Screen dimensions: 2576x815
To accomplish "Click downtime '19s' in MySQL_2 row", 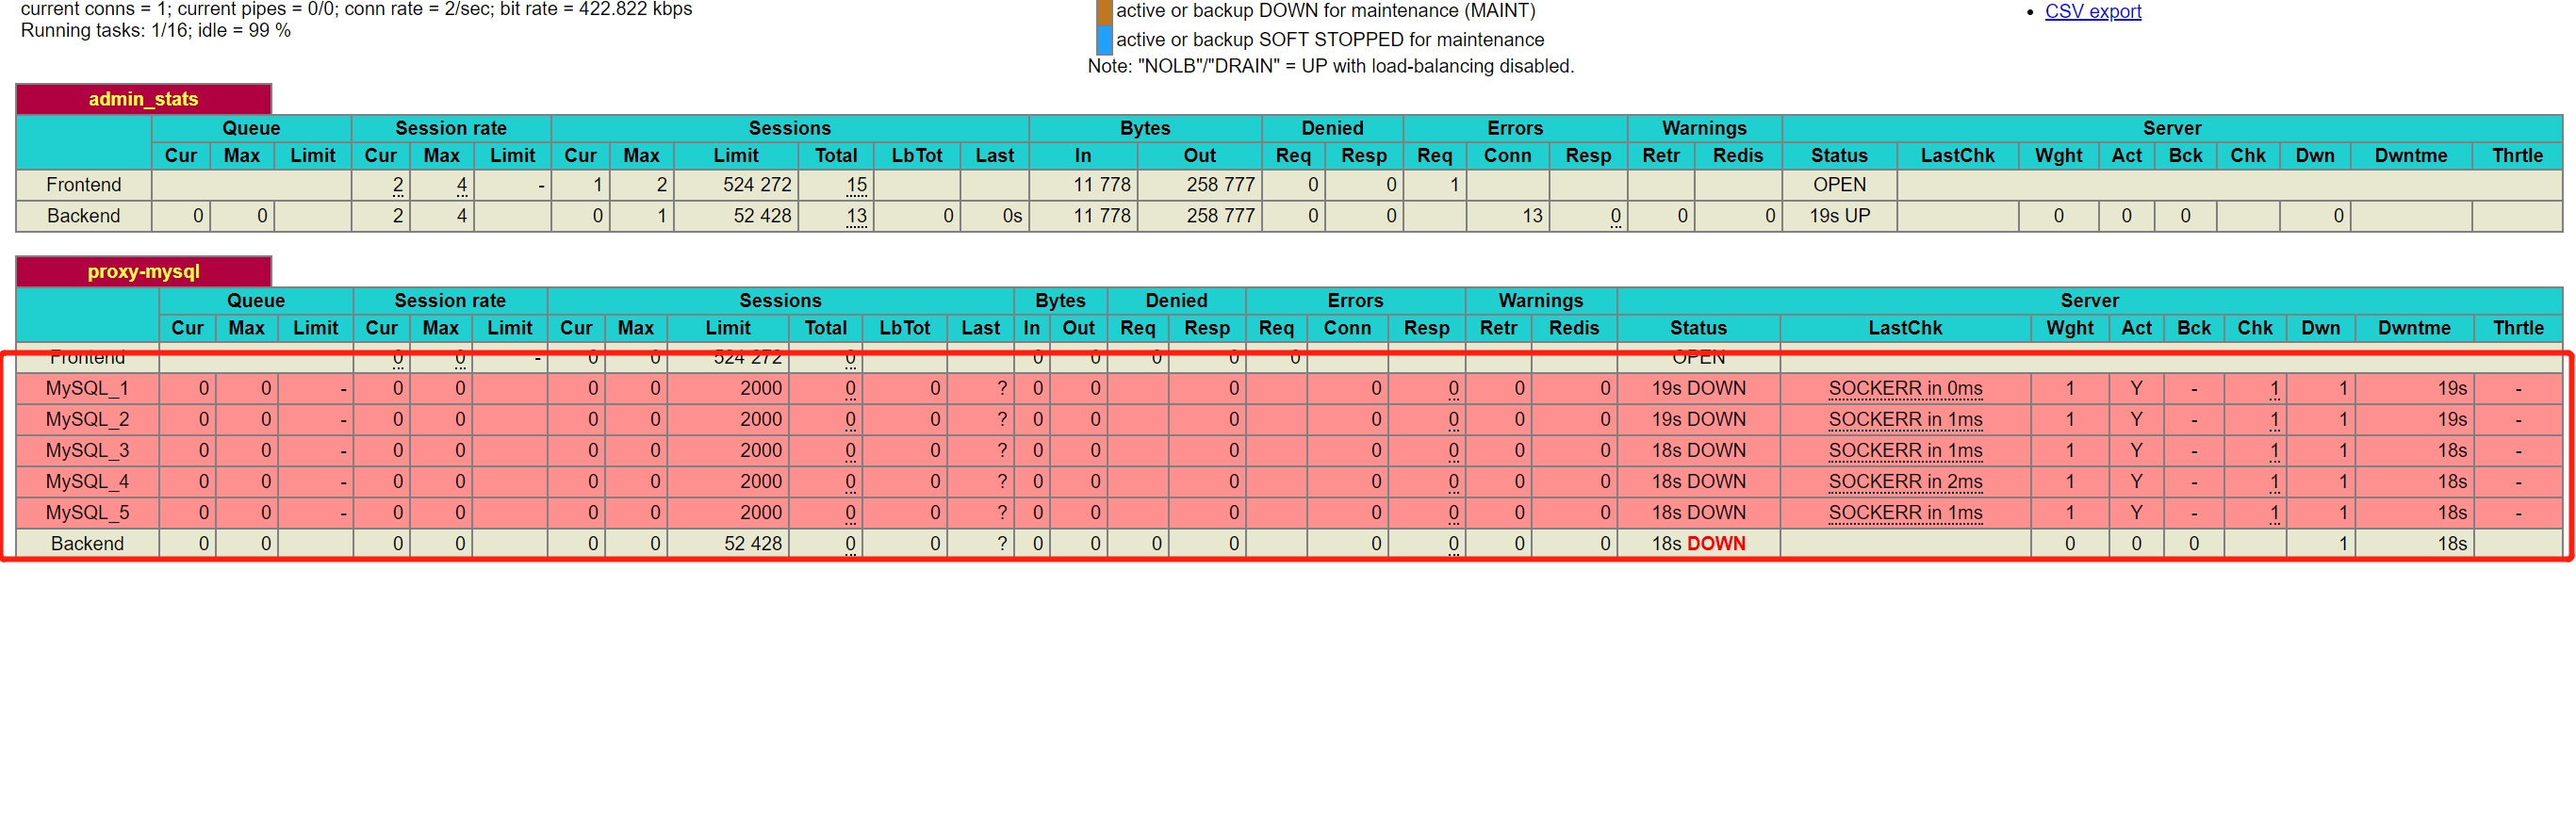I will coord(2451,419).
